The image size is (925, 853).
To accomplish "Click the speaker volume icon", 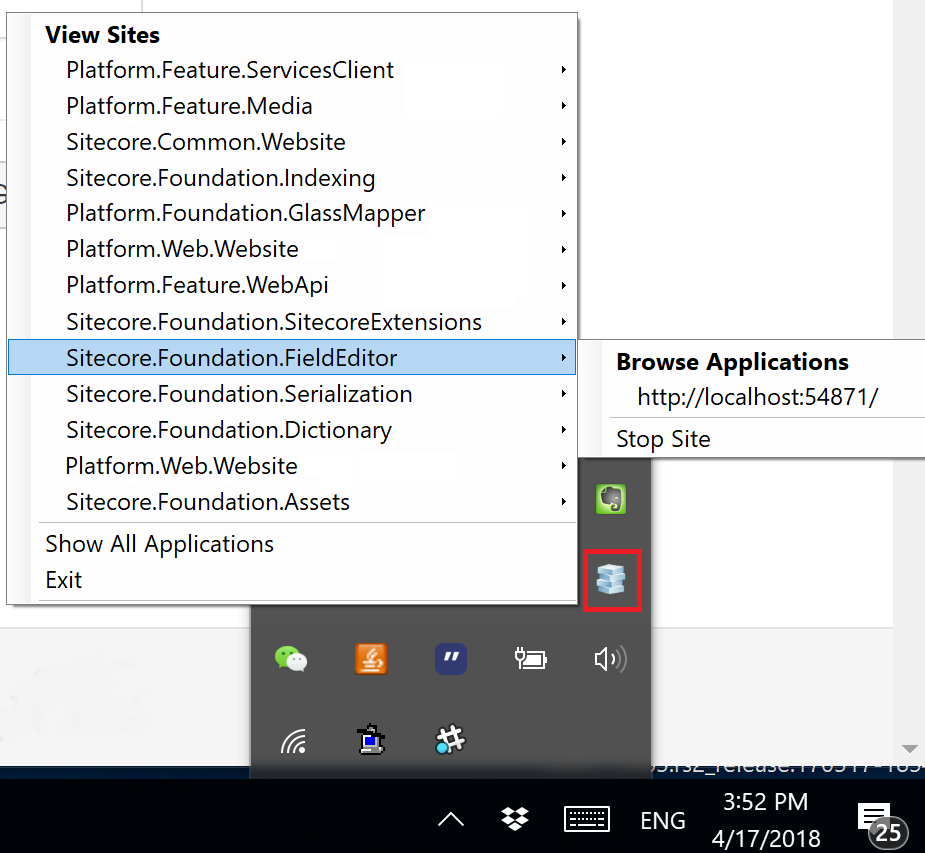I will point(610,659).
